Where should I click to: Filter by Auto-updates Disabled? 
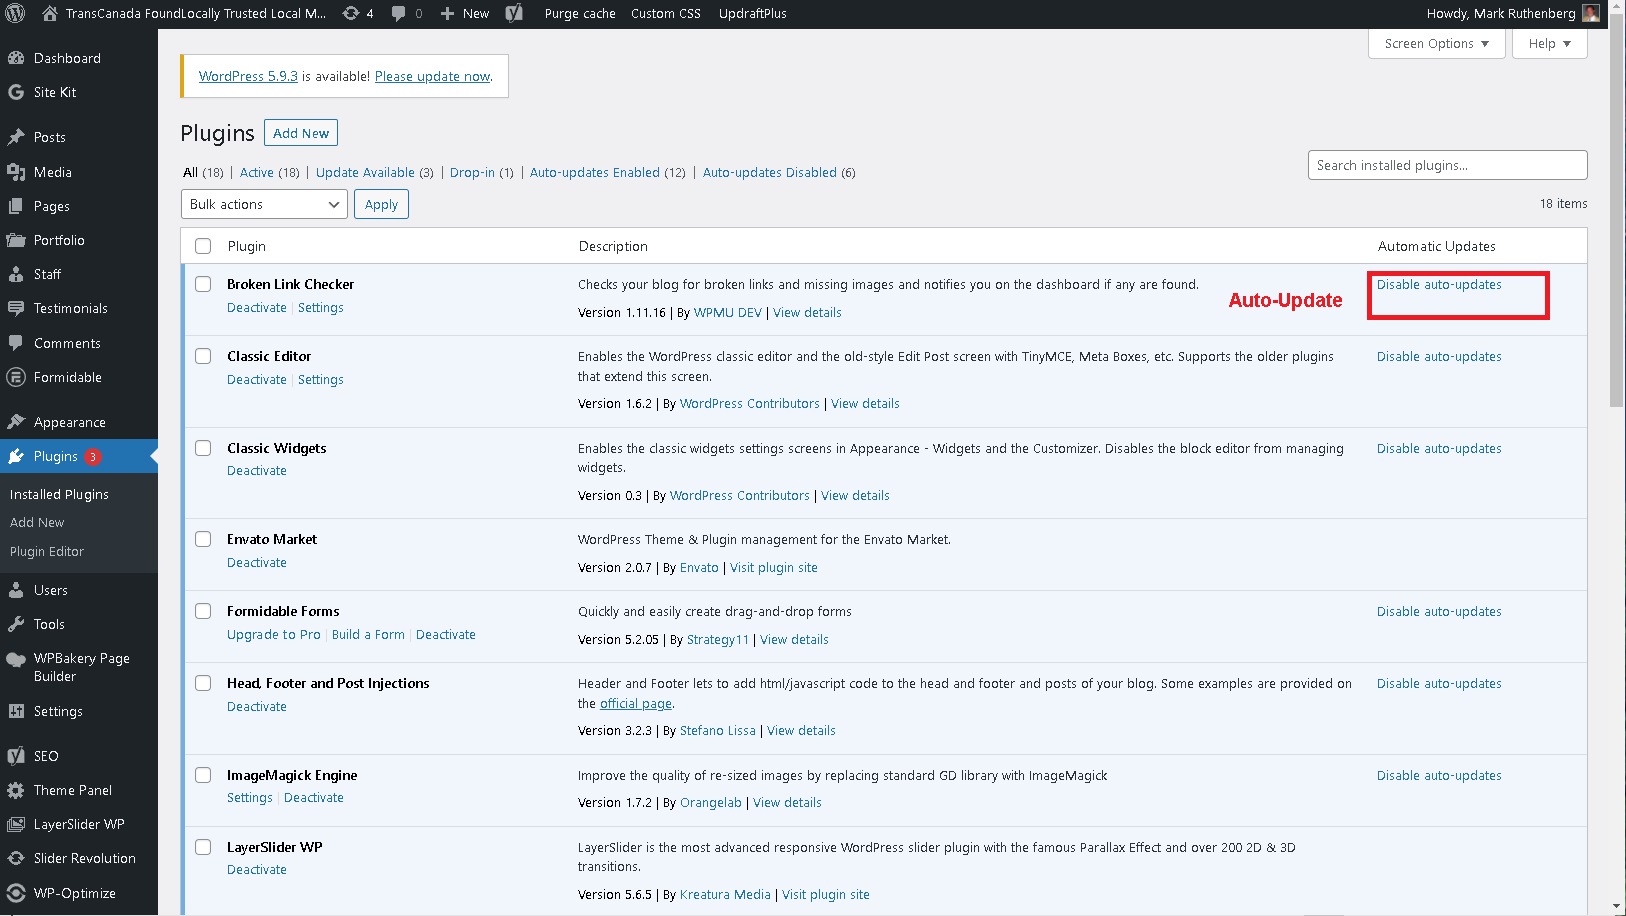click(x=770, y=172)
